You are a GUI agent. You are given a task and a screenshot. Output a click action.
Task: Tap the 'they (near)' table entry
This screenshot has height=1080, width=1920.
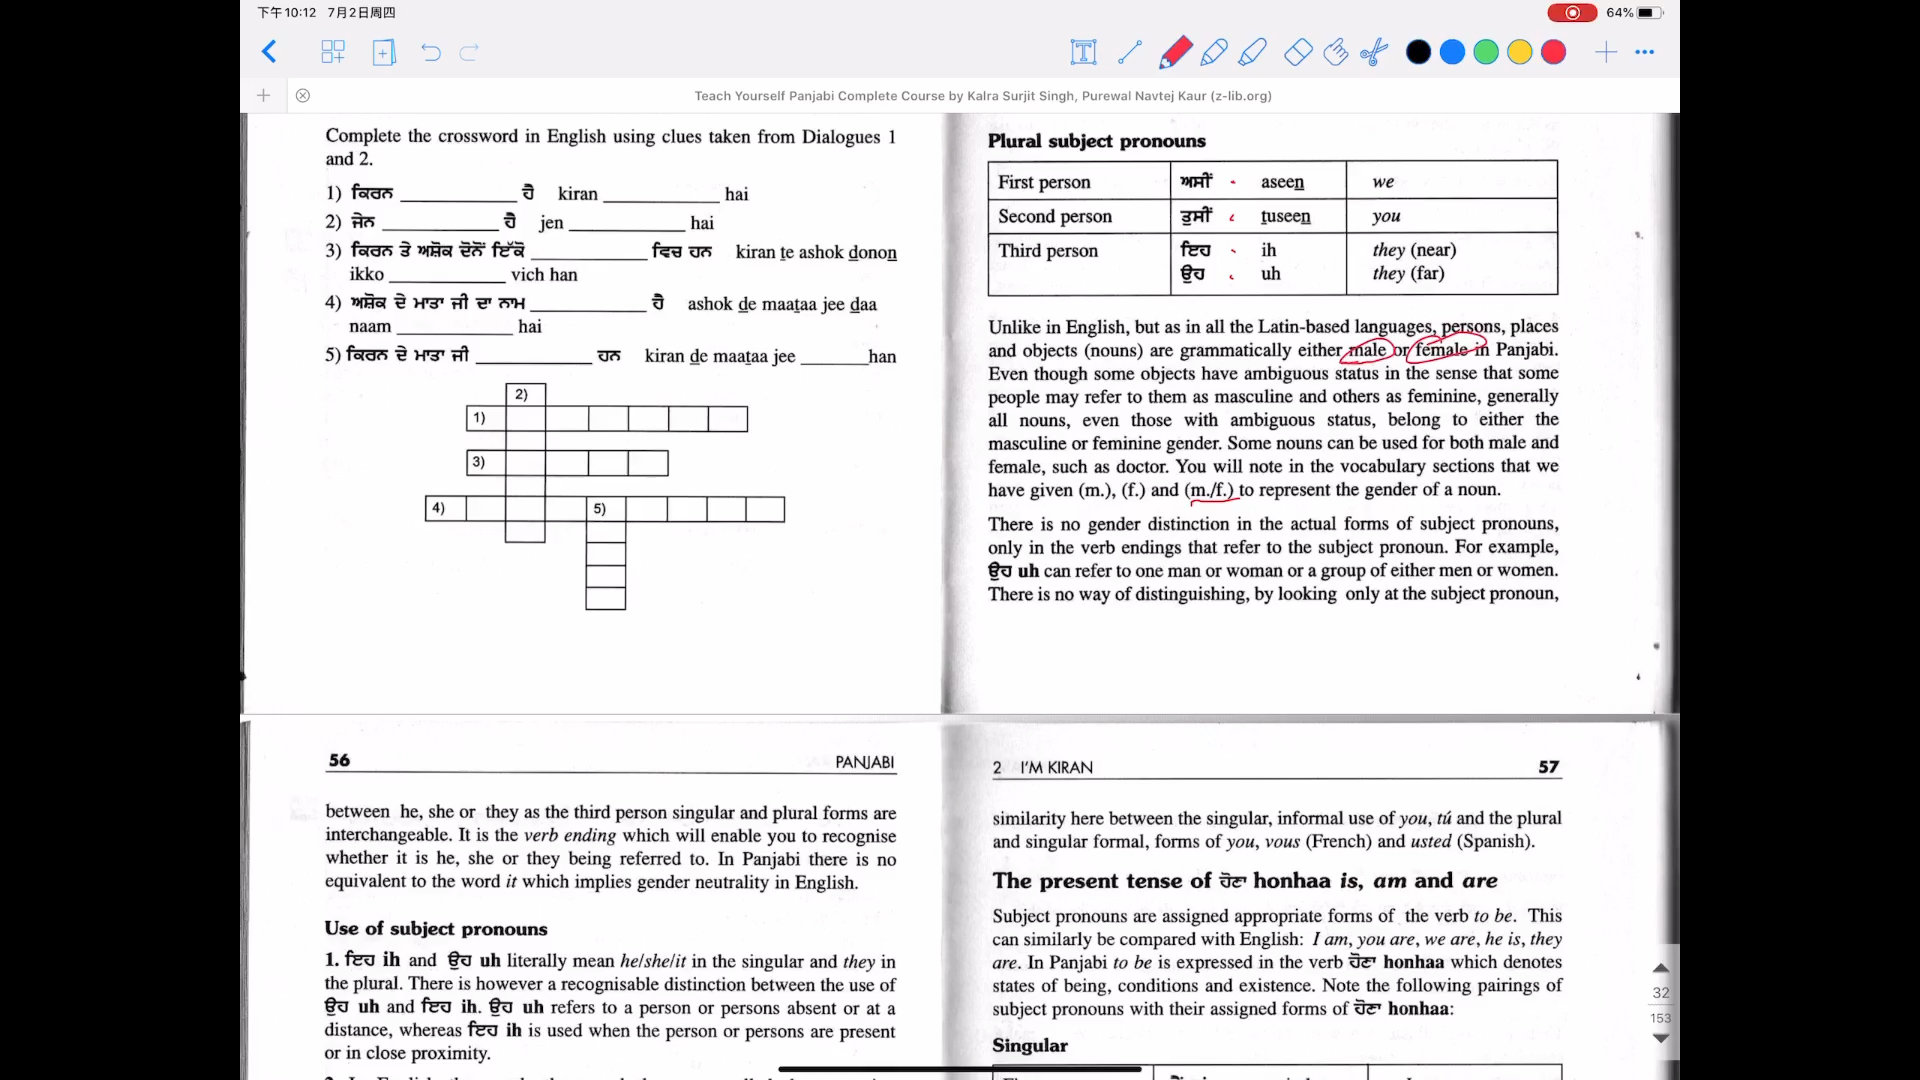[x=1414, y=250]
